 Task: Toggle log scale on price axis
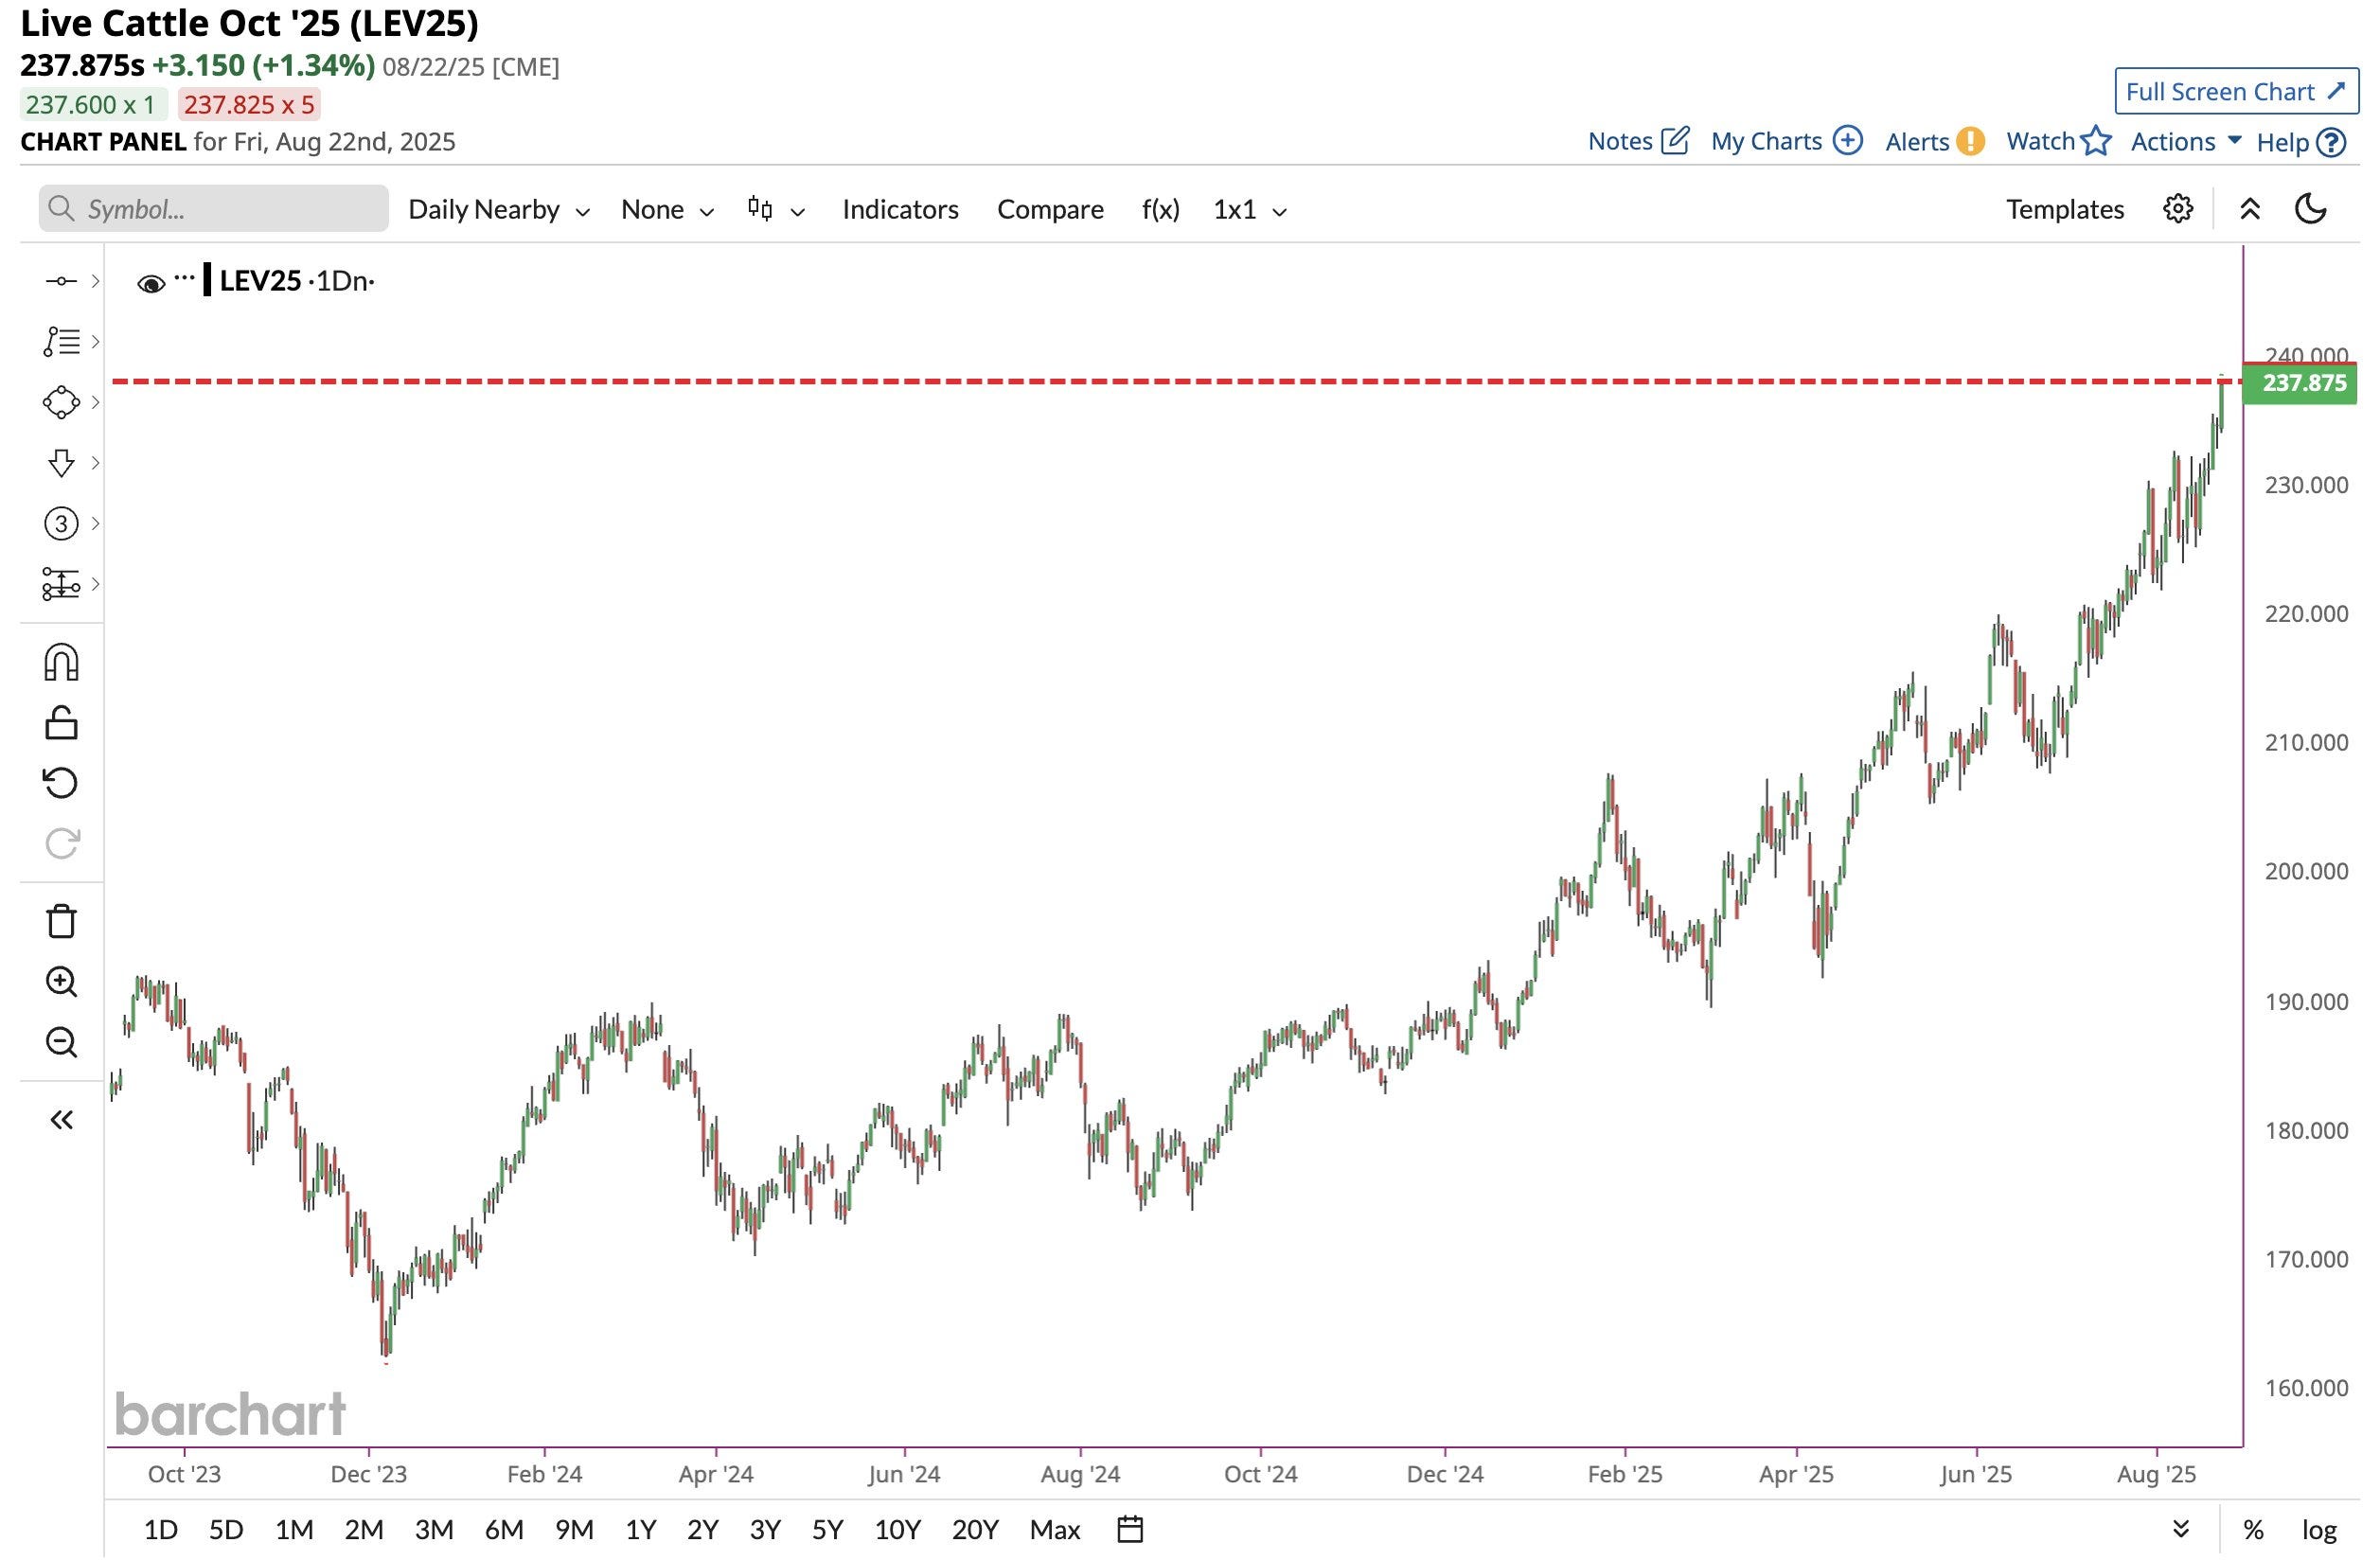pos(2319,1530)
